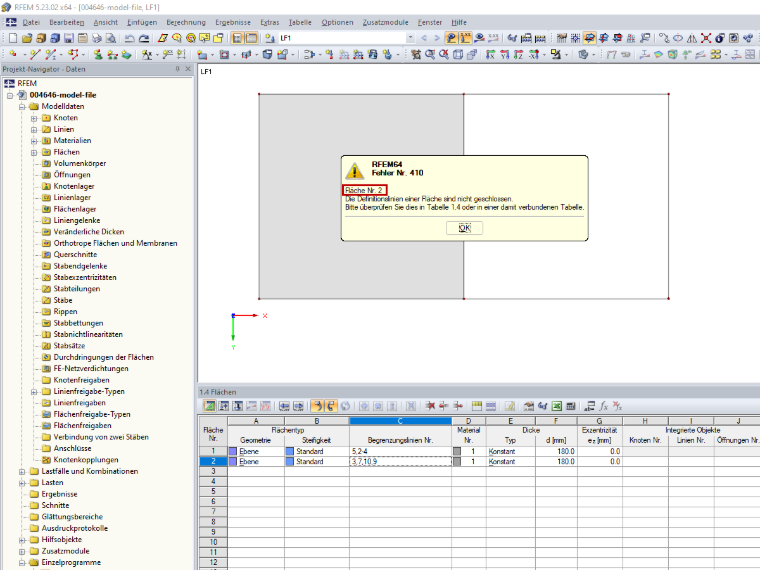Expand Lastfälle und Kombinationen folder
Image resolution: width=760 pixels, height=570 pixels.
click(21, 471)
